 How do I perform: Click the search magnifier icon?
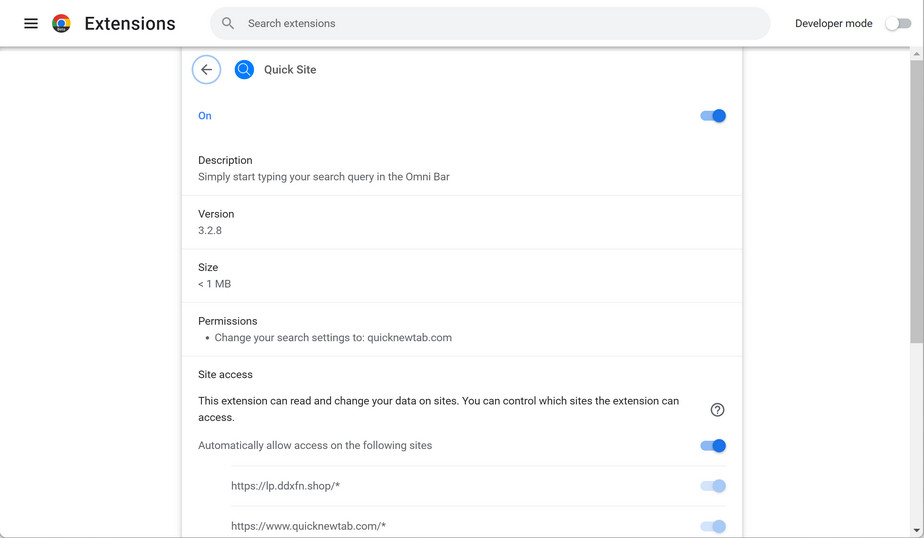click(227, 24)
